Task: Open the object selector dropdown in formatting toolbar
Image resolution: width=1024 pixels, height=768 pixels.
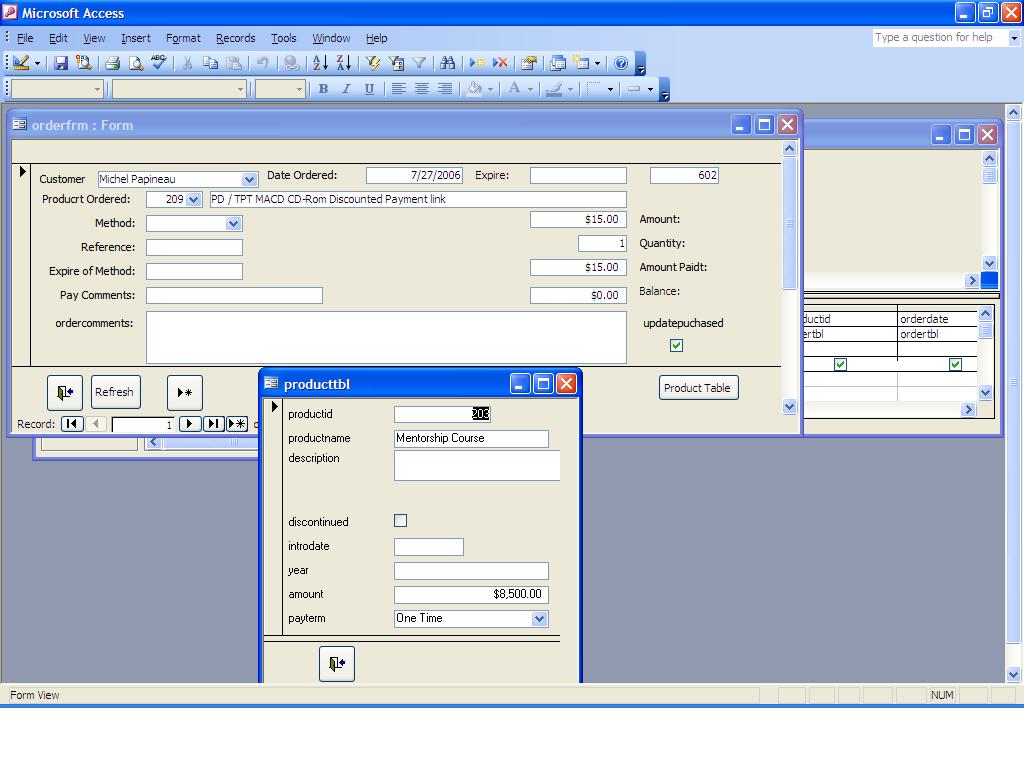Action: click(97, 89)
